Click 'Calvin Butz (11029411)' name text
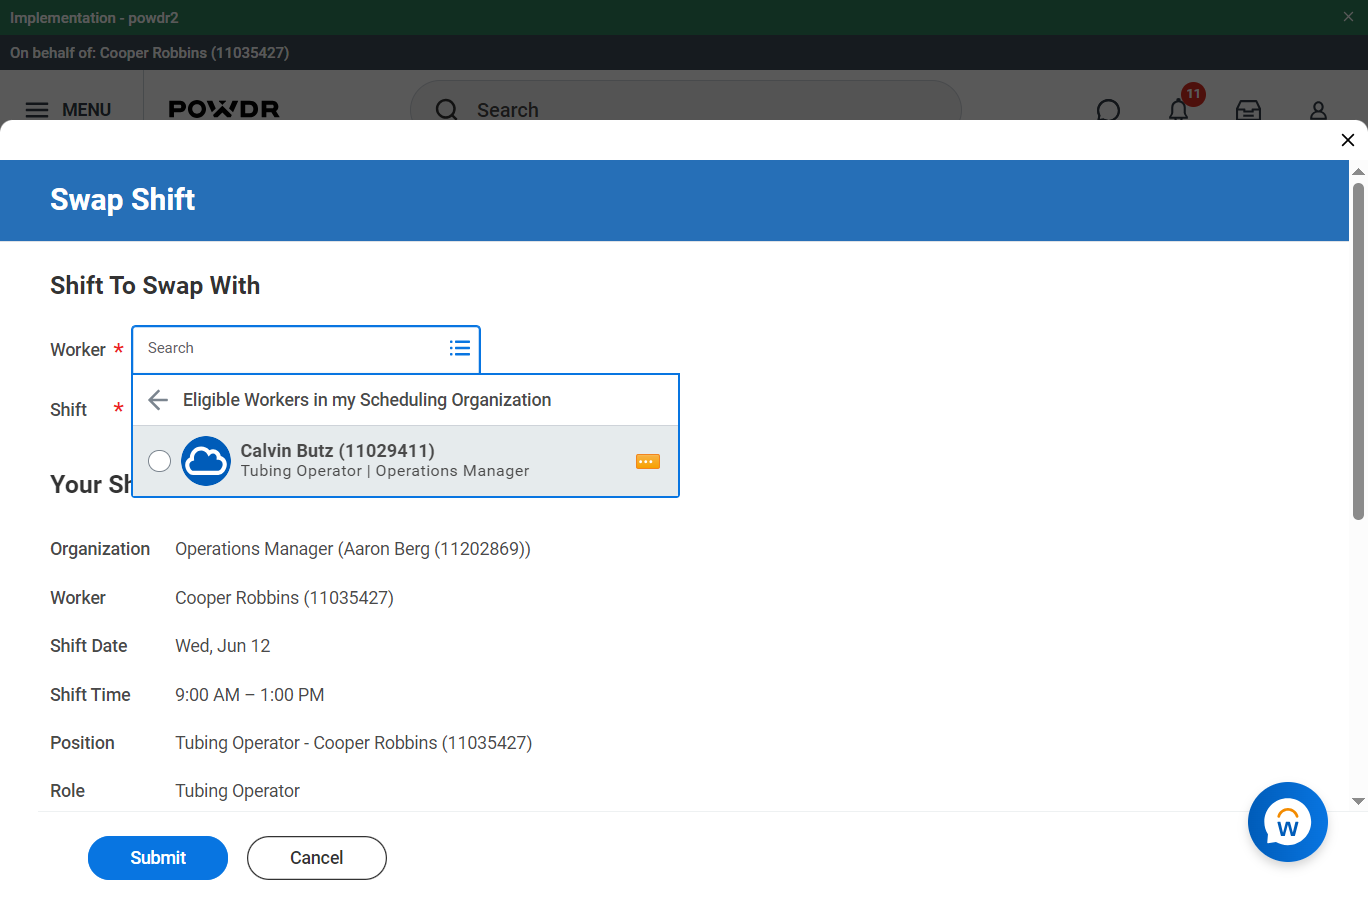1368x902 pixels. (338, 451)
